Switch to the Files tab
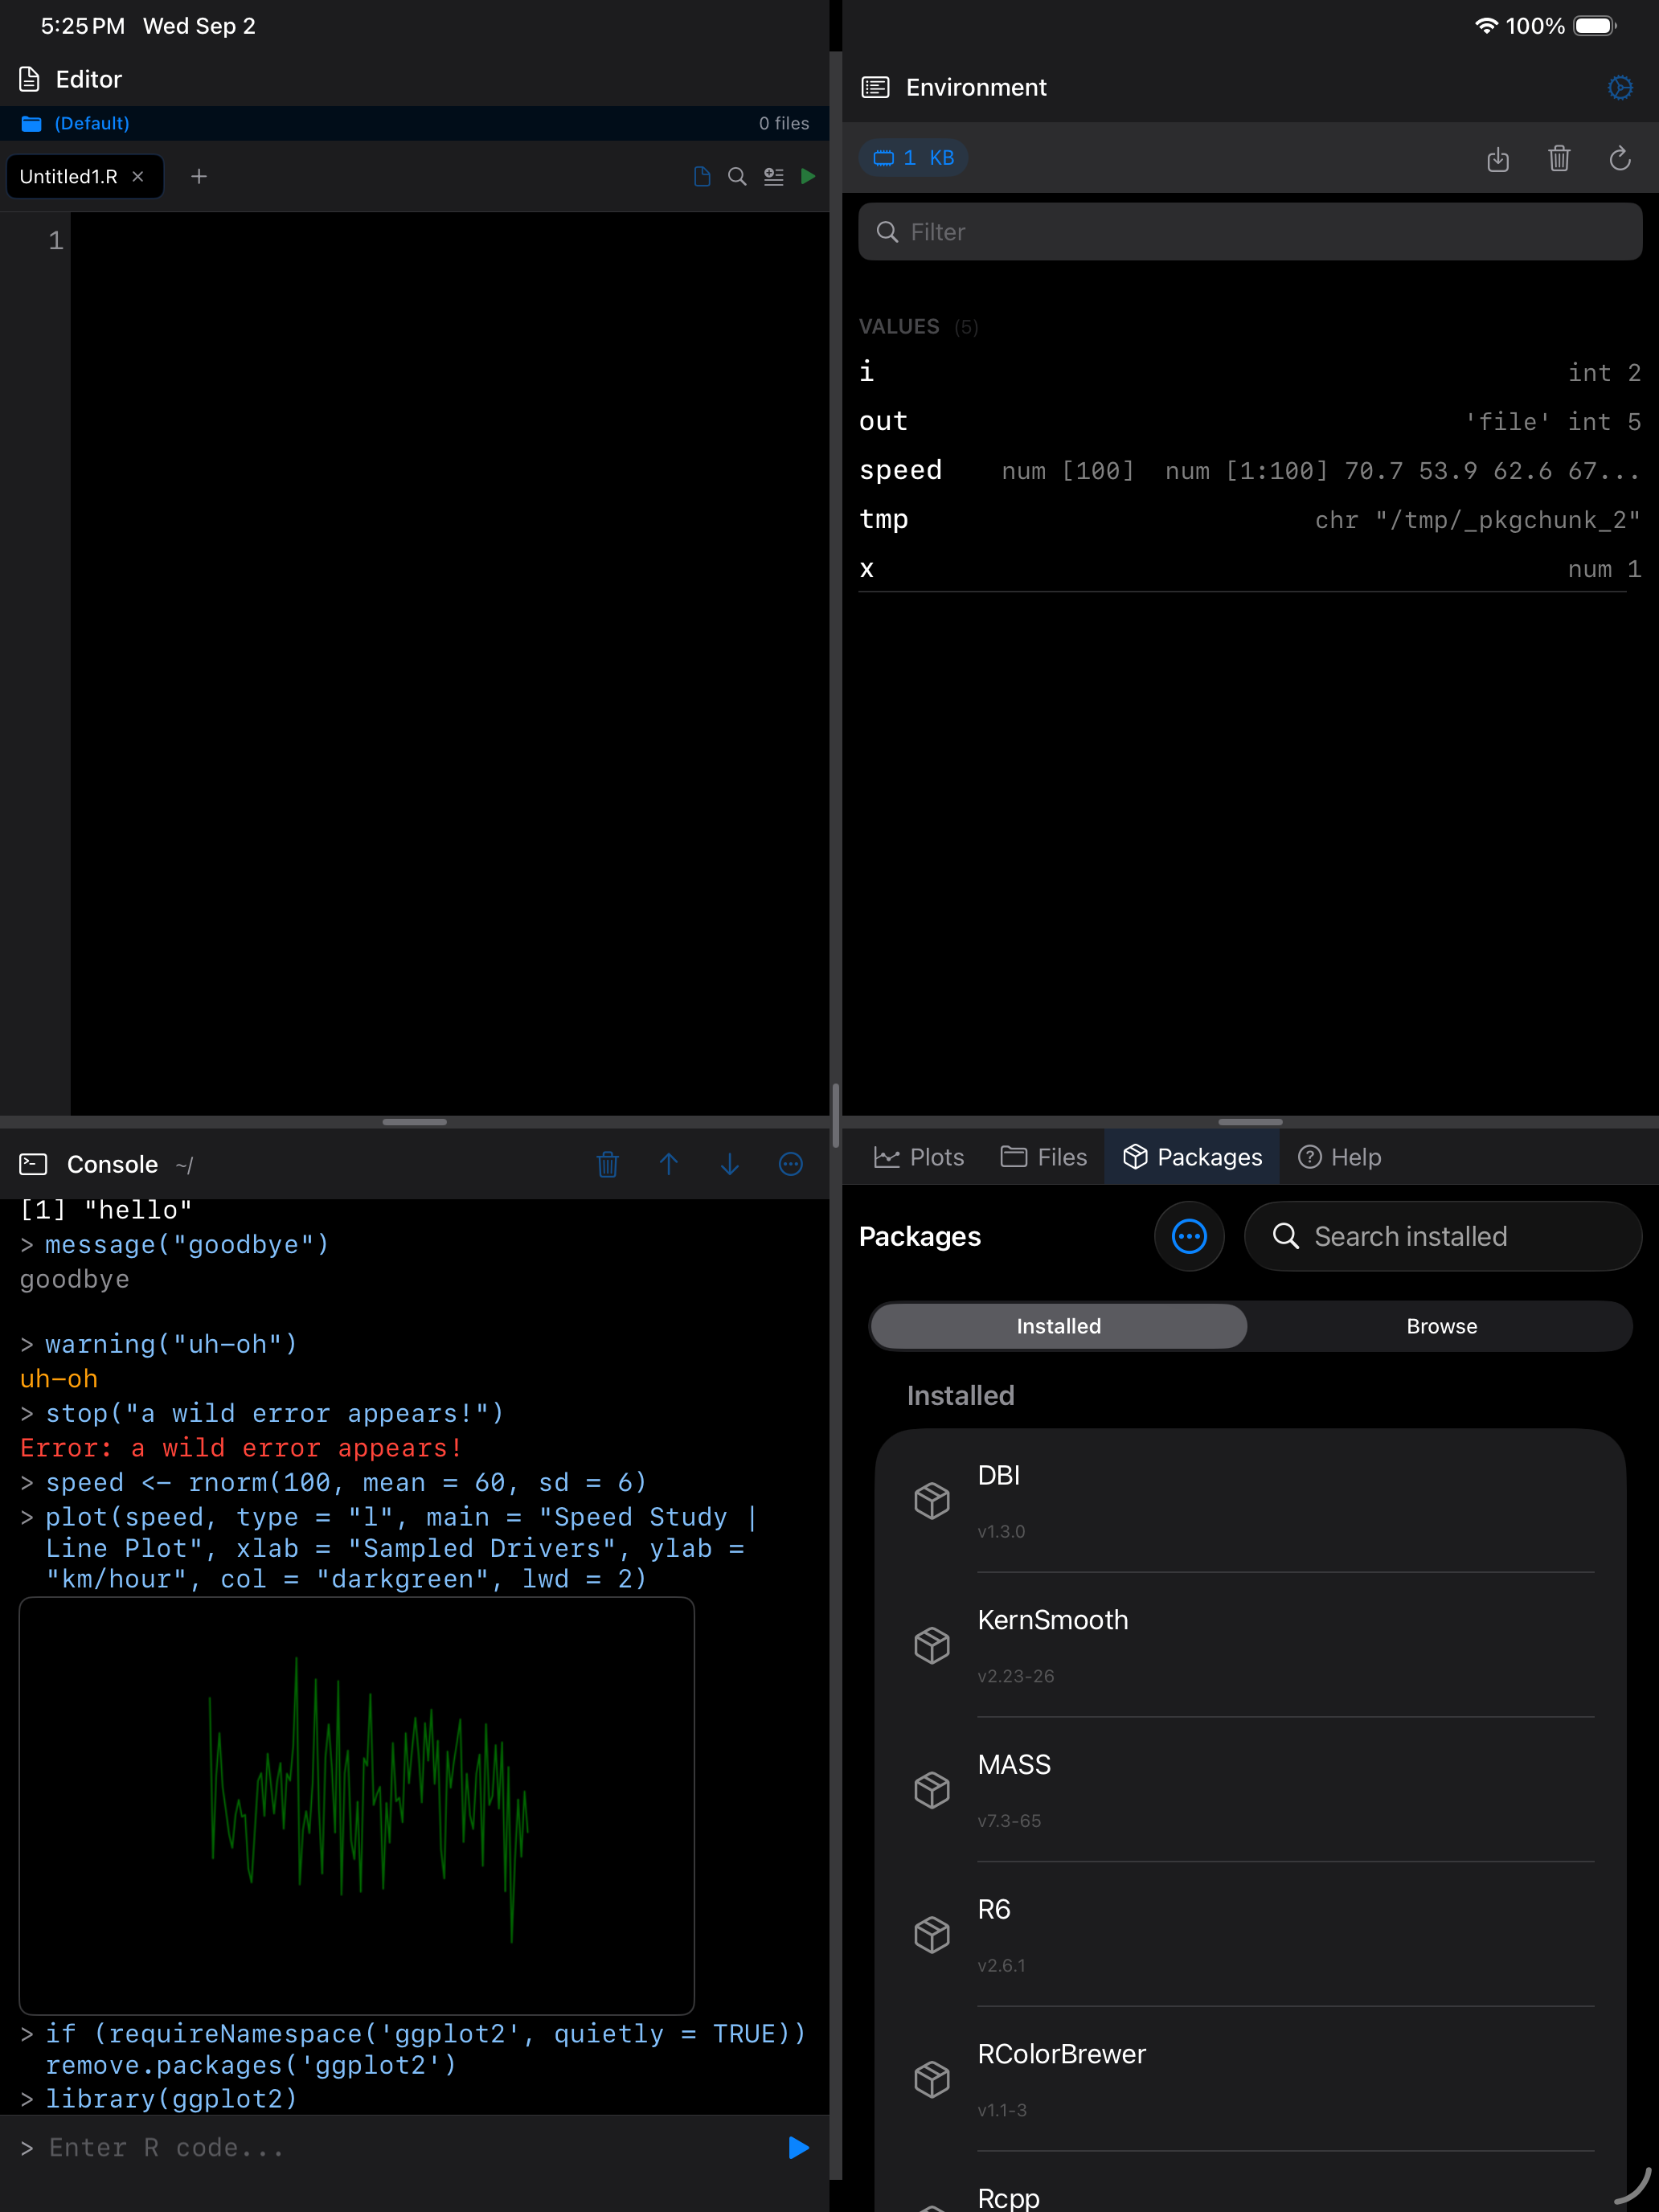Viewport: 1659px width, 2212px height. pyautogui.click(x=1043, y=1157)
